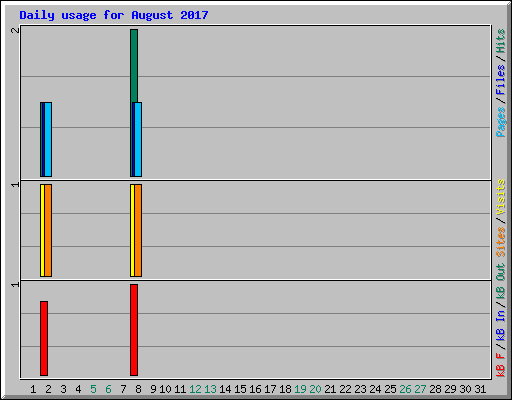The image size is (512, 400).
Task: Click day '15' on the x-axis
Action: (240, 389)
